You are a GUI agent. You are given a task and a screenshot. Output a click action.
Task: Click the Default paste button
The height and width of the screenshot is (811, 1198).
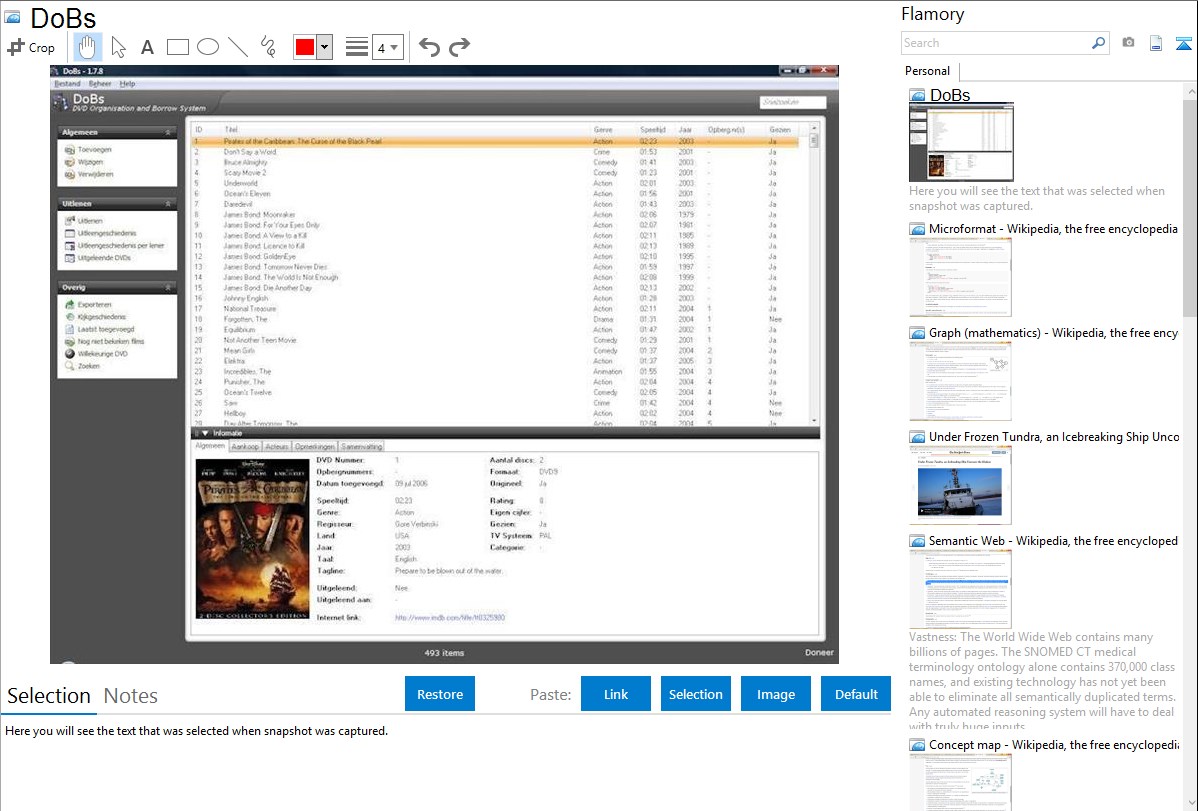(856, 694)
